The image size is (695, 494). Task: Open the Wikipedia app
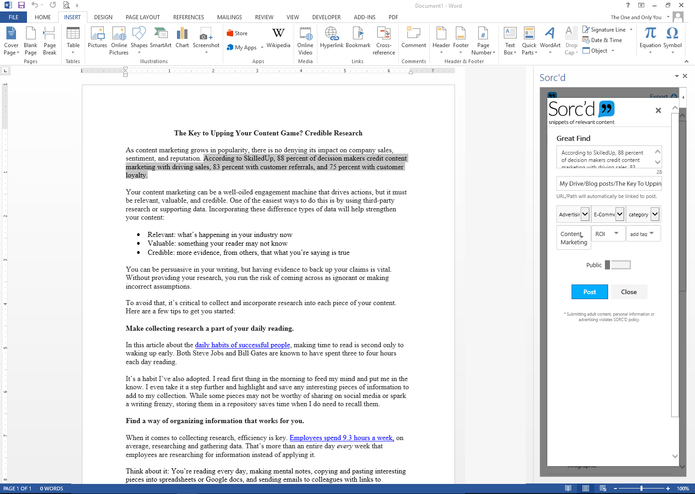(x=278, y=38)
